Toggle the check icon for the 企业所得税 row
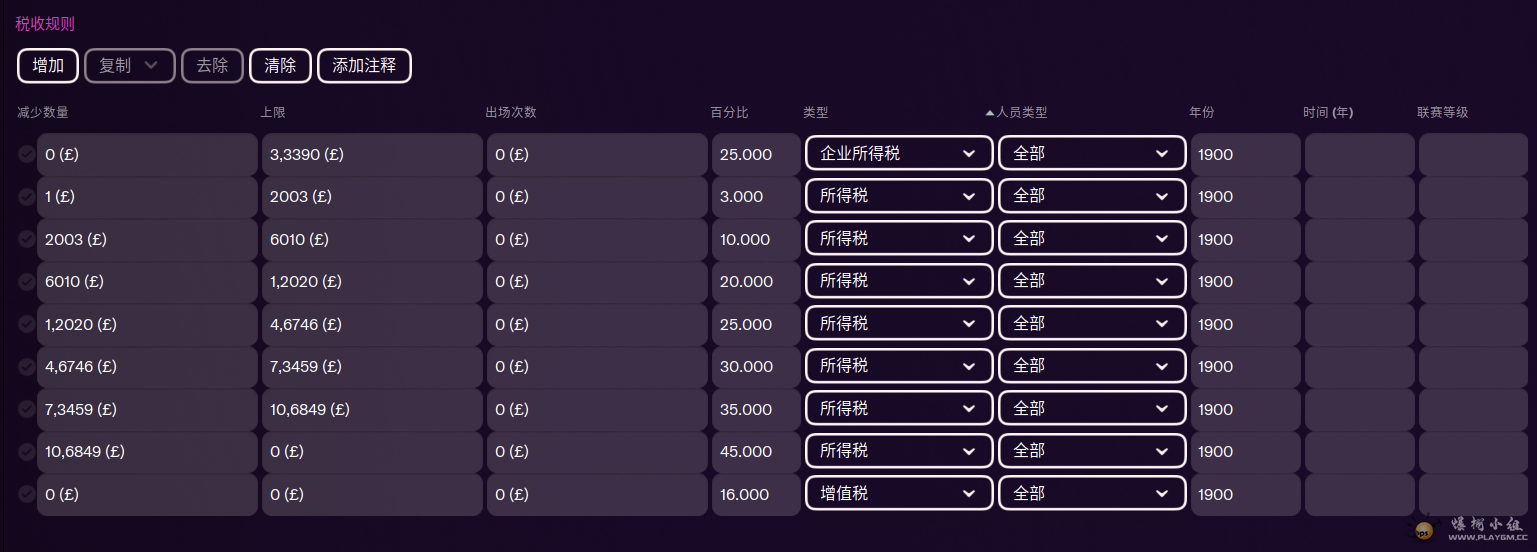Screen dimensions: 1537x552 point(26,154)
